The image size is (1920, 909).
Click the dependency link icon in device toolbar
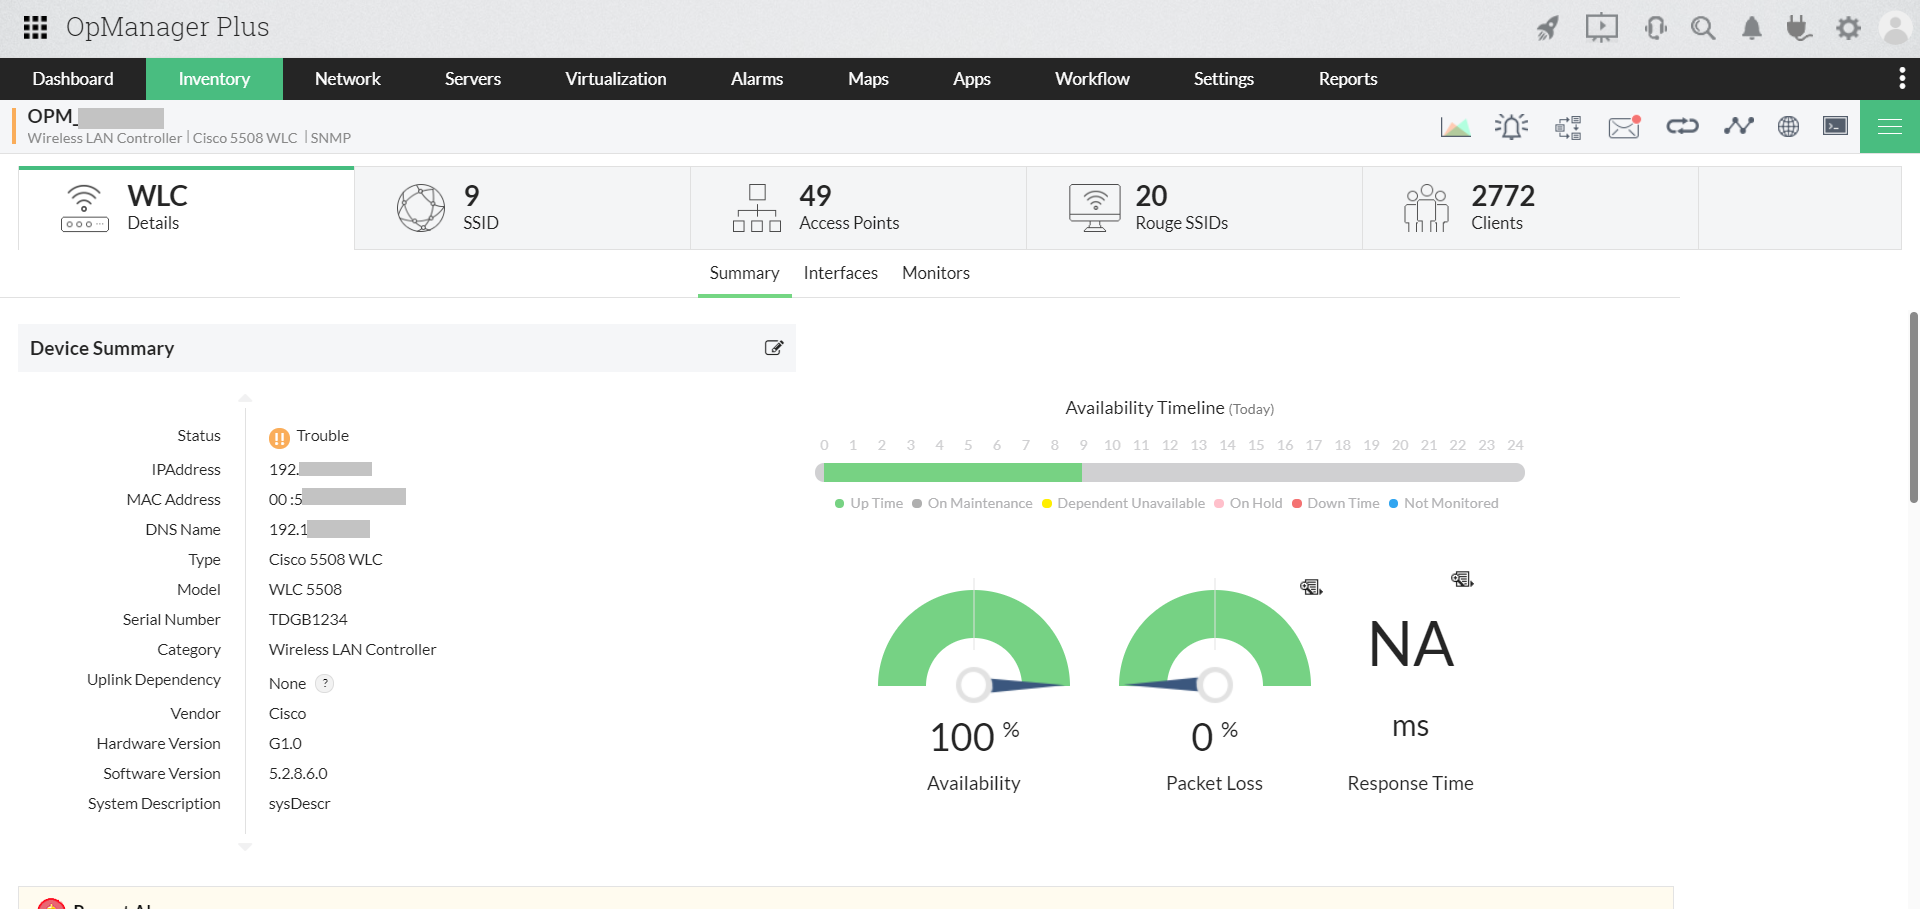tap(1682, 126)
